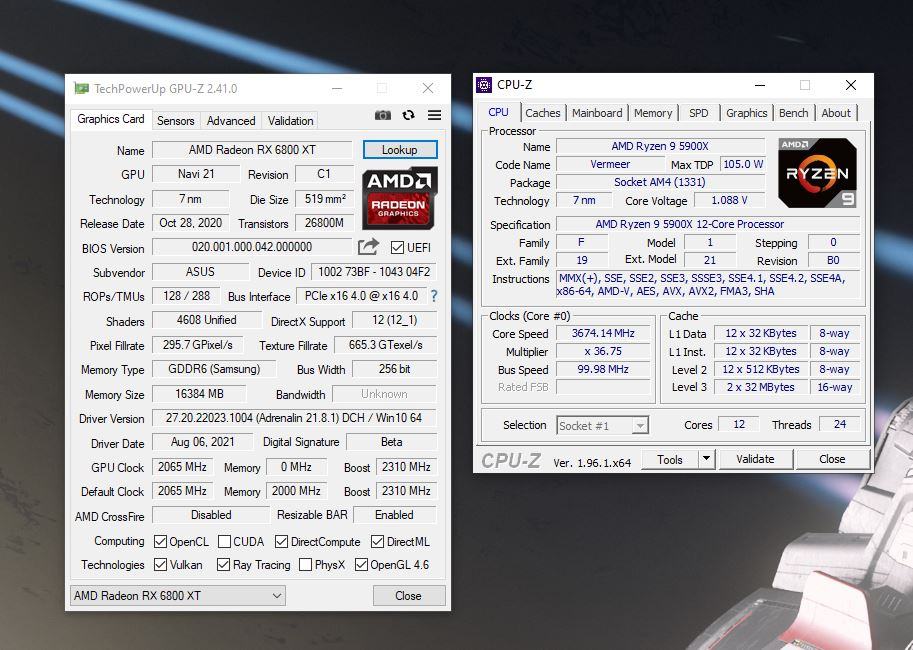Click the Memory Type value GDDR6 (Samsung)
The width and height of the screenshot is (913, 650).
coord(214,369)
